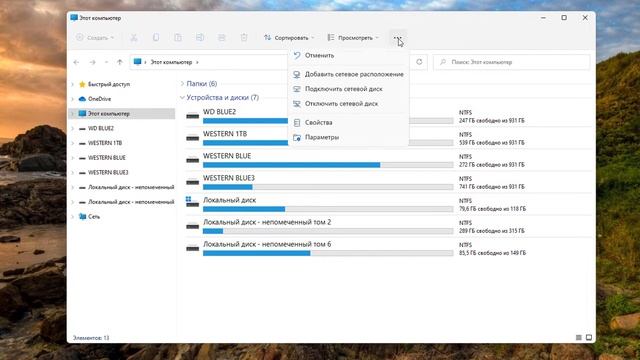The image size is (640, 360).
Task: Select Этот компьютер in the sidebar
Action: 109,113
